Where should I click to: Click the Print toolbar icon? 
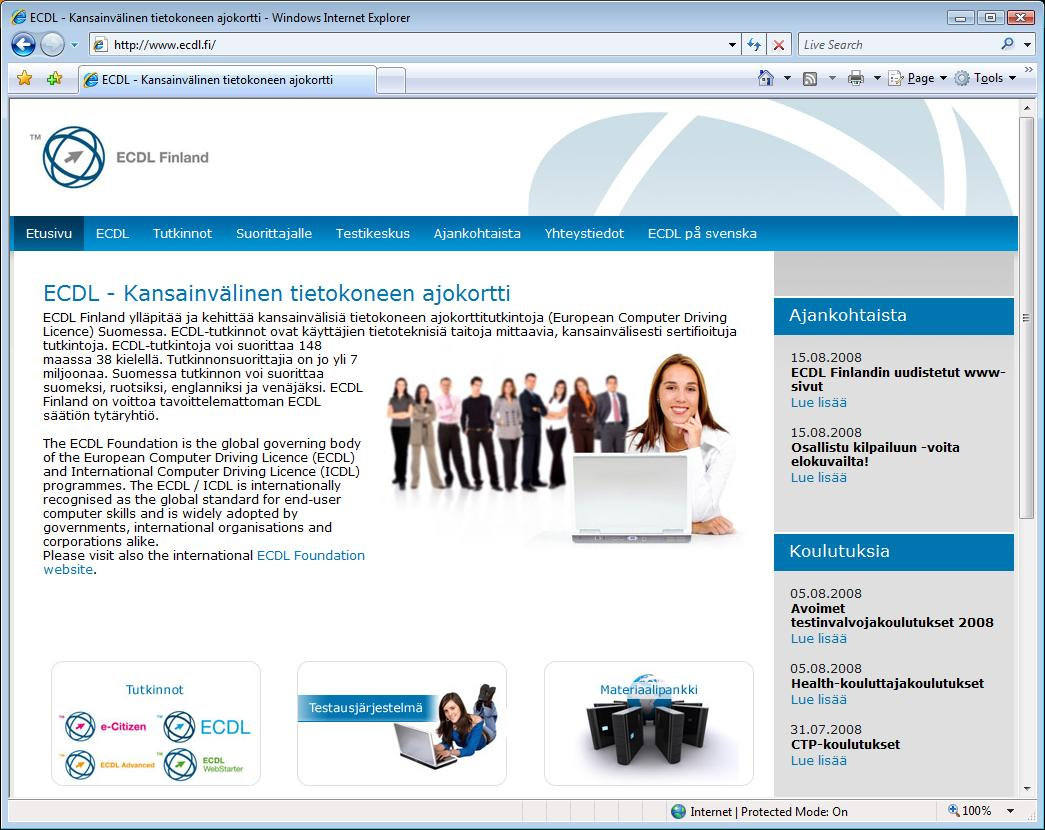click(x=856, y=79)
